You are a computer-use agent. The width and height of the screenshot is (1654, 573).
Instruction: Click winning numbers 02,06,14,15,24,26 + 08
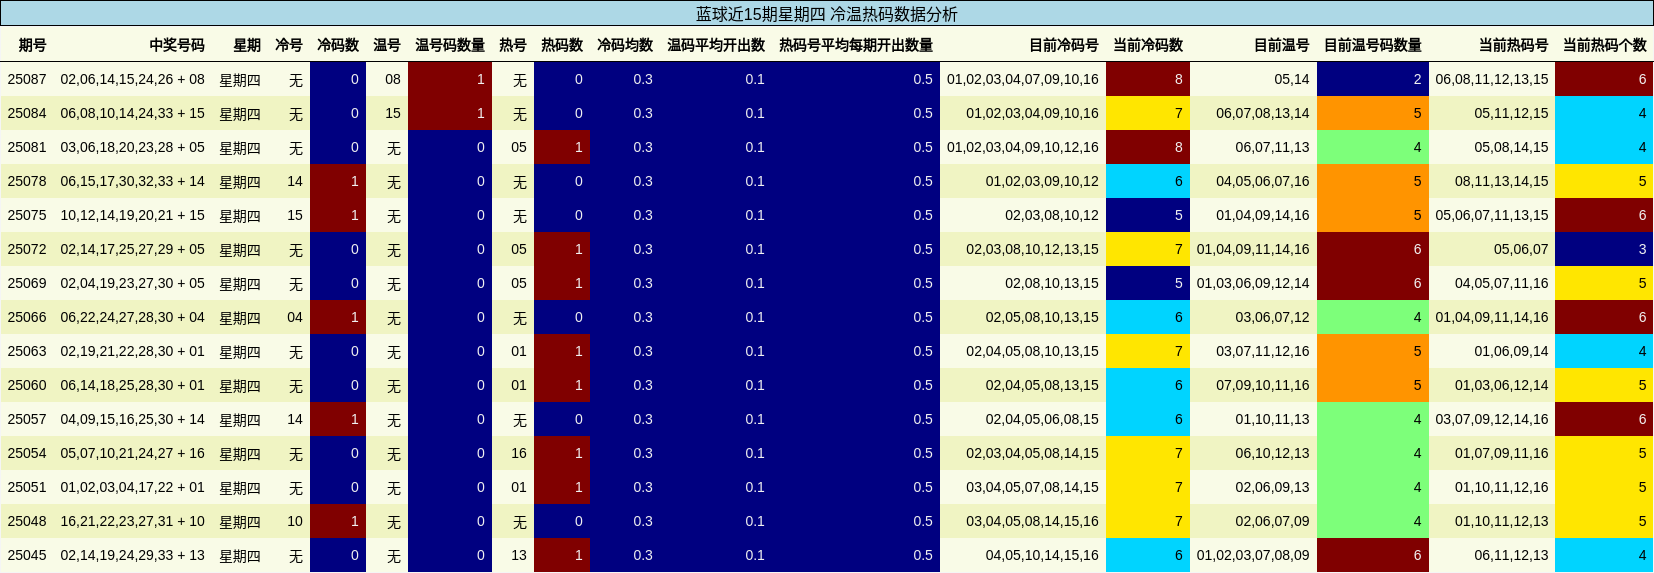(132, 79)
